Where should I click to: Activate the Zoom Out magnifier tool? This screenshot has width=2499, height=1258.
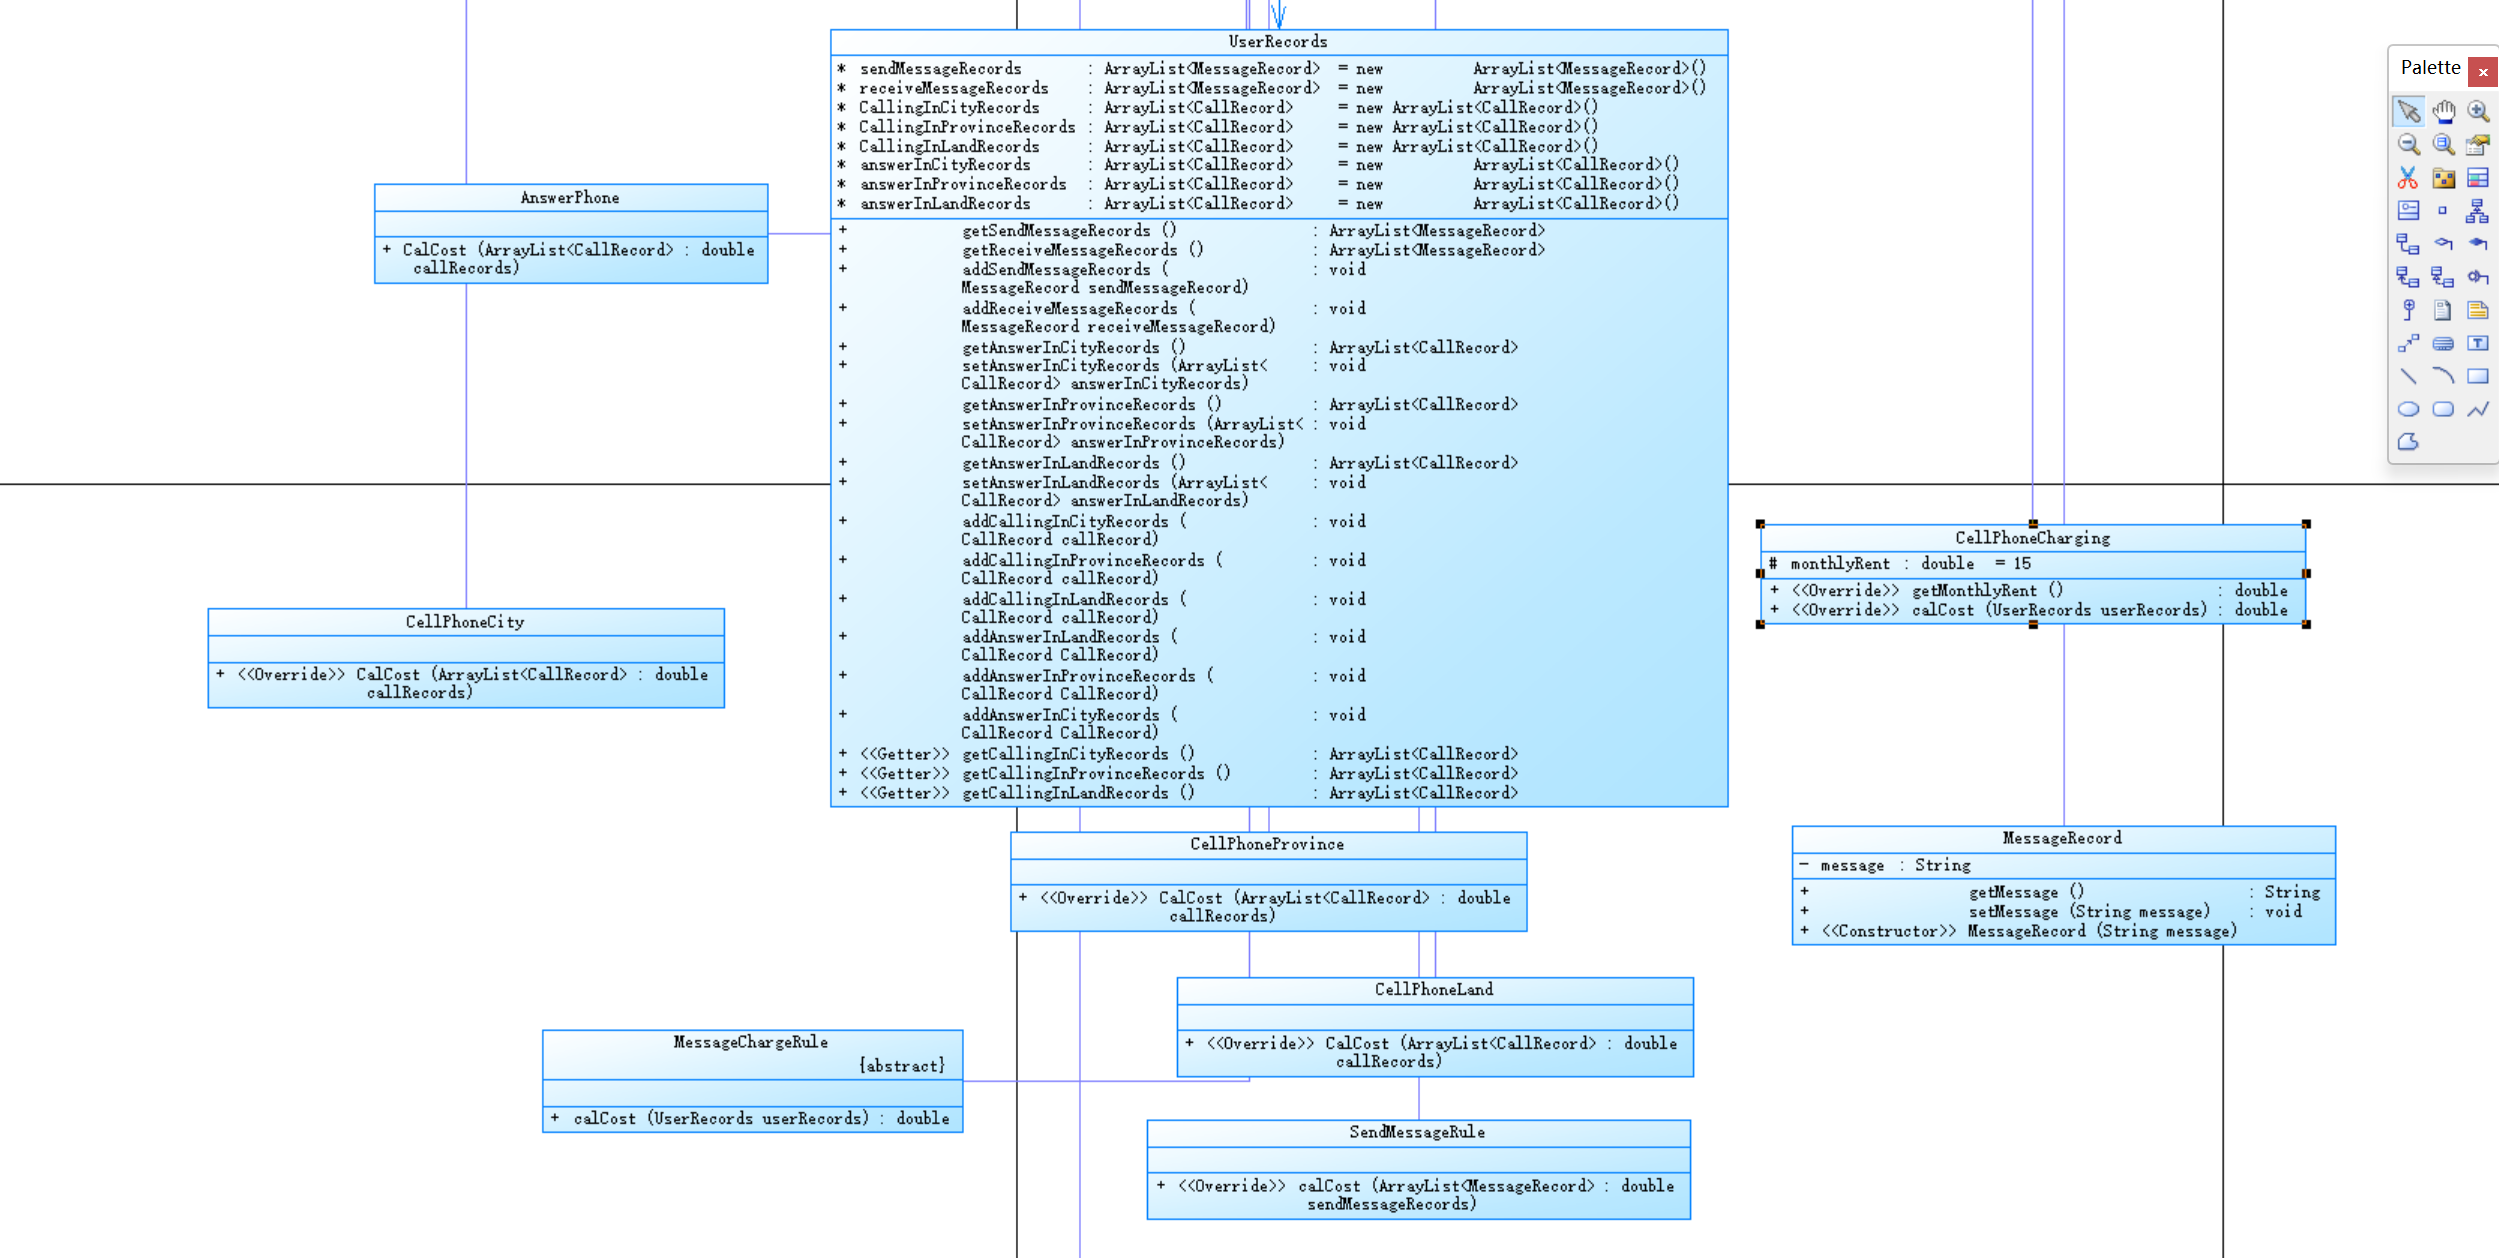pyautogui.click(x=2408, y=145)
